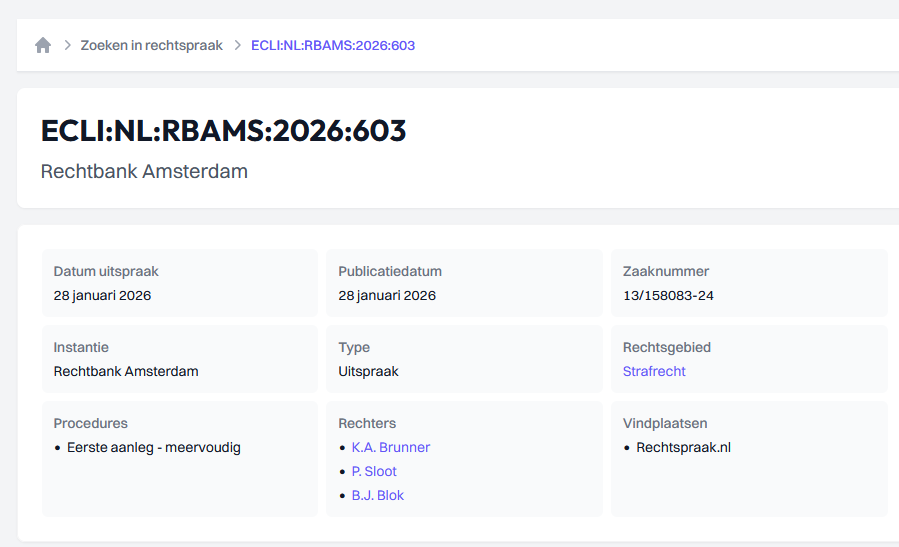Click the chevron right after the home icon
Screen dimensions: 899x547
[68, 45]
